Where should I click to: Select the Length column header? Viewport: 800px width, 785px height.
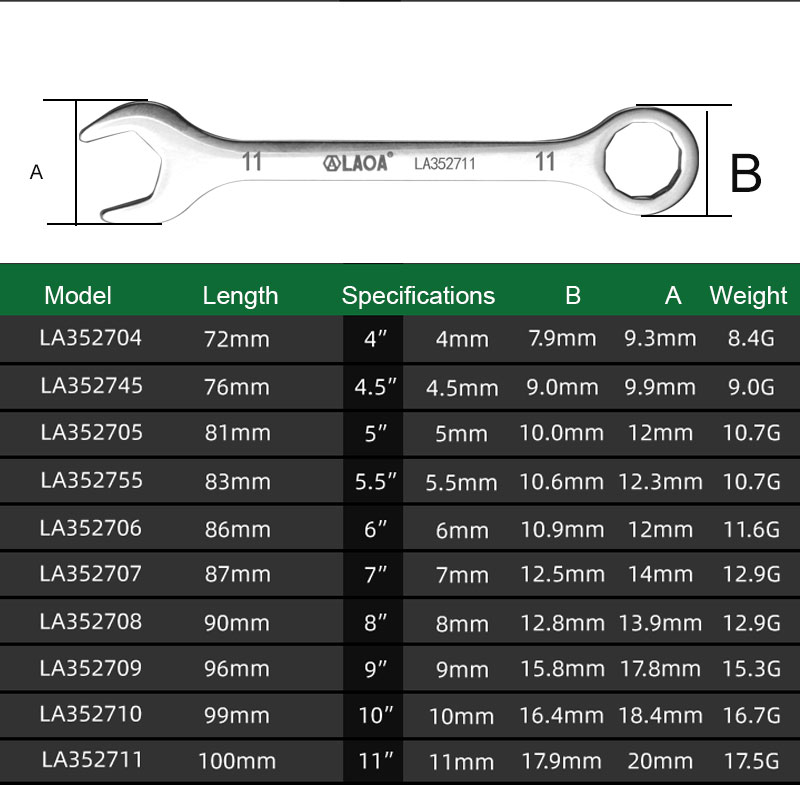pyautogui.click(x=240, y=295)
